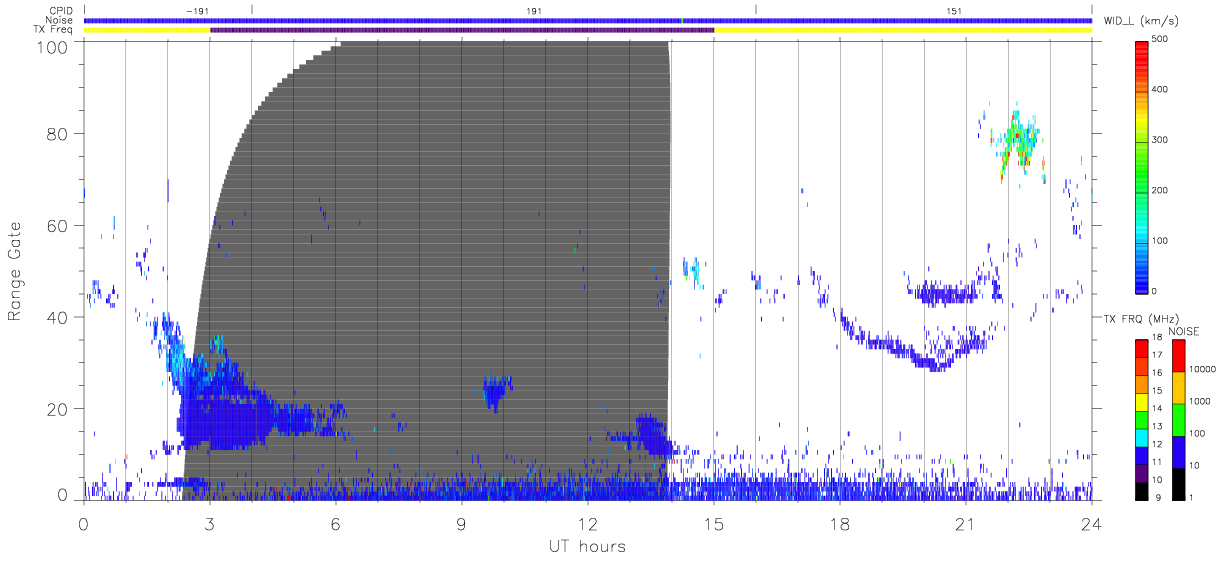This screenshot has width=1228, height=567.
Task: Select the CPID value -191
Action: click(x=196, y=10)
